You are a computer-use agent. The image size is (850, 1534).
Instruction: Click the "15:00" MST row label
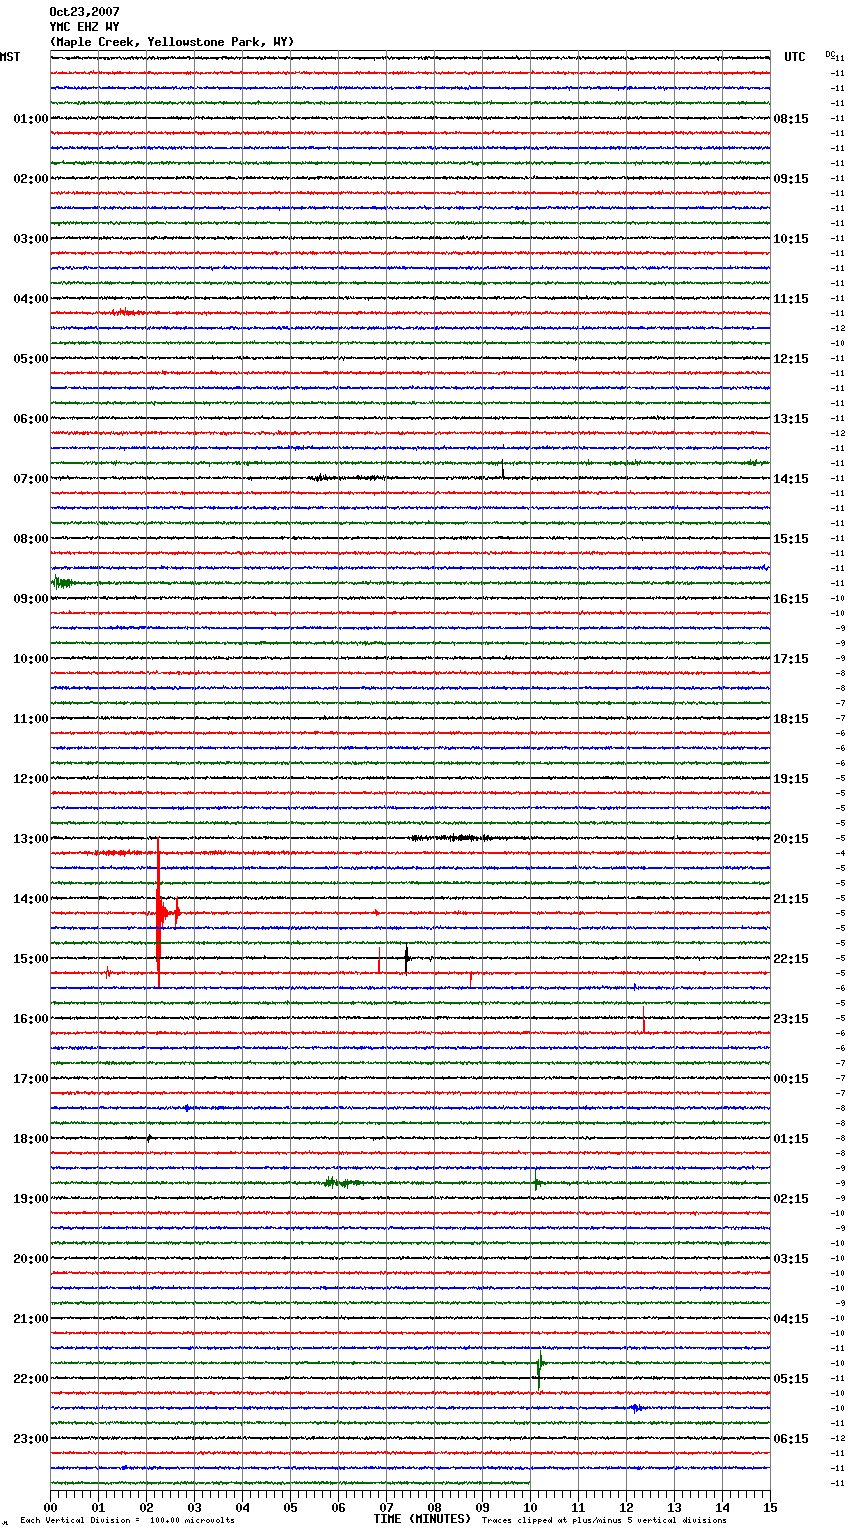click(31, 959)
